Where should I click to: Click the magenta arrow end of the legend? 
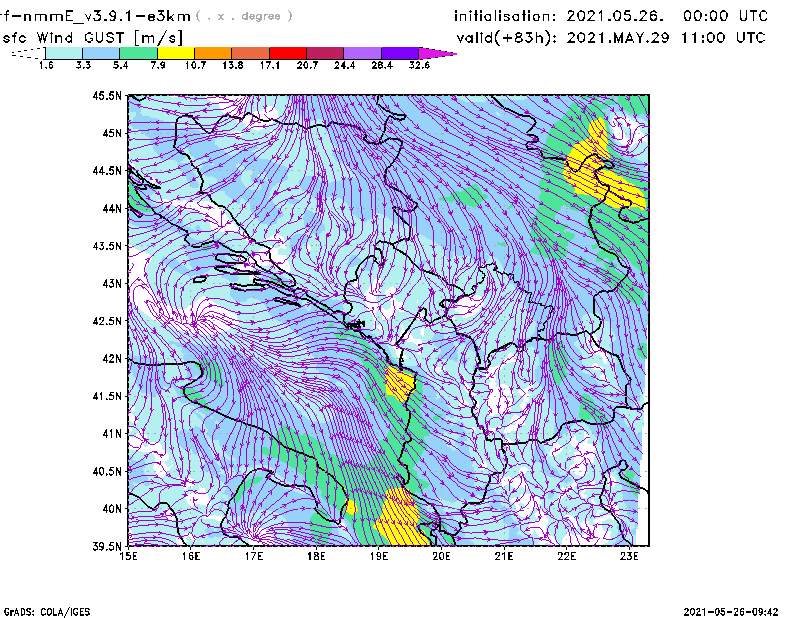pos(437,53)
